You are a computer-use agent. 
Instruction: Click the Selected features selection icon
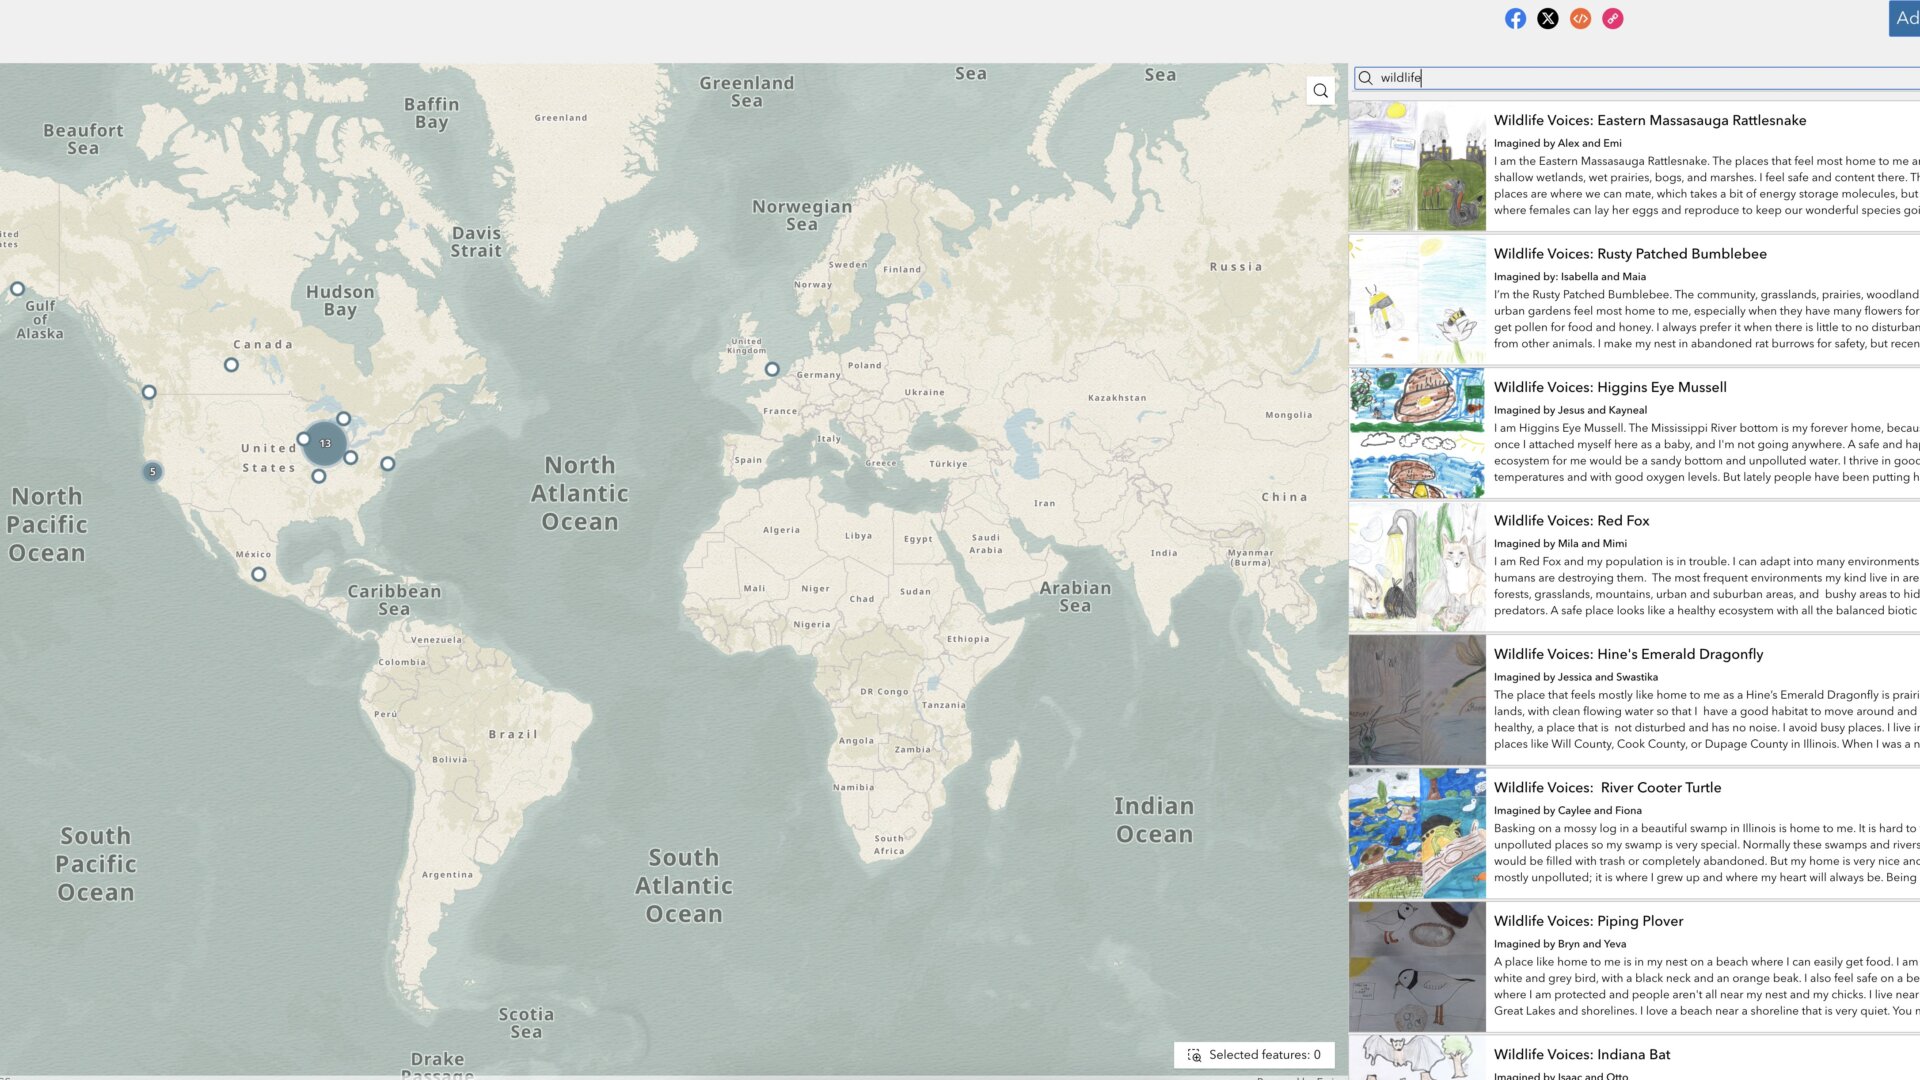[x=1194, y=1054]
